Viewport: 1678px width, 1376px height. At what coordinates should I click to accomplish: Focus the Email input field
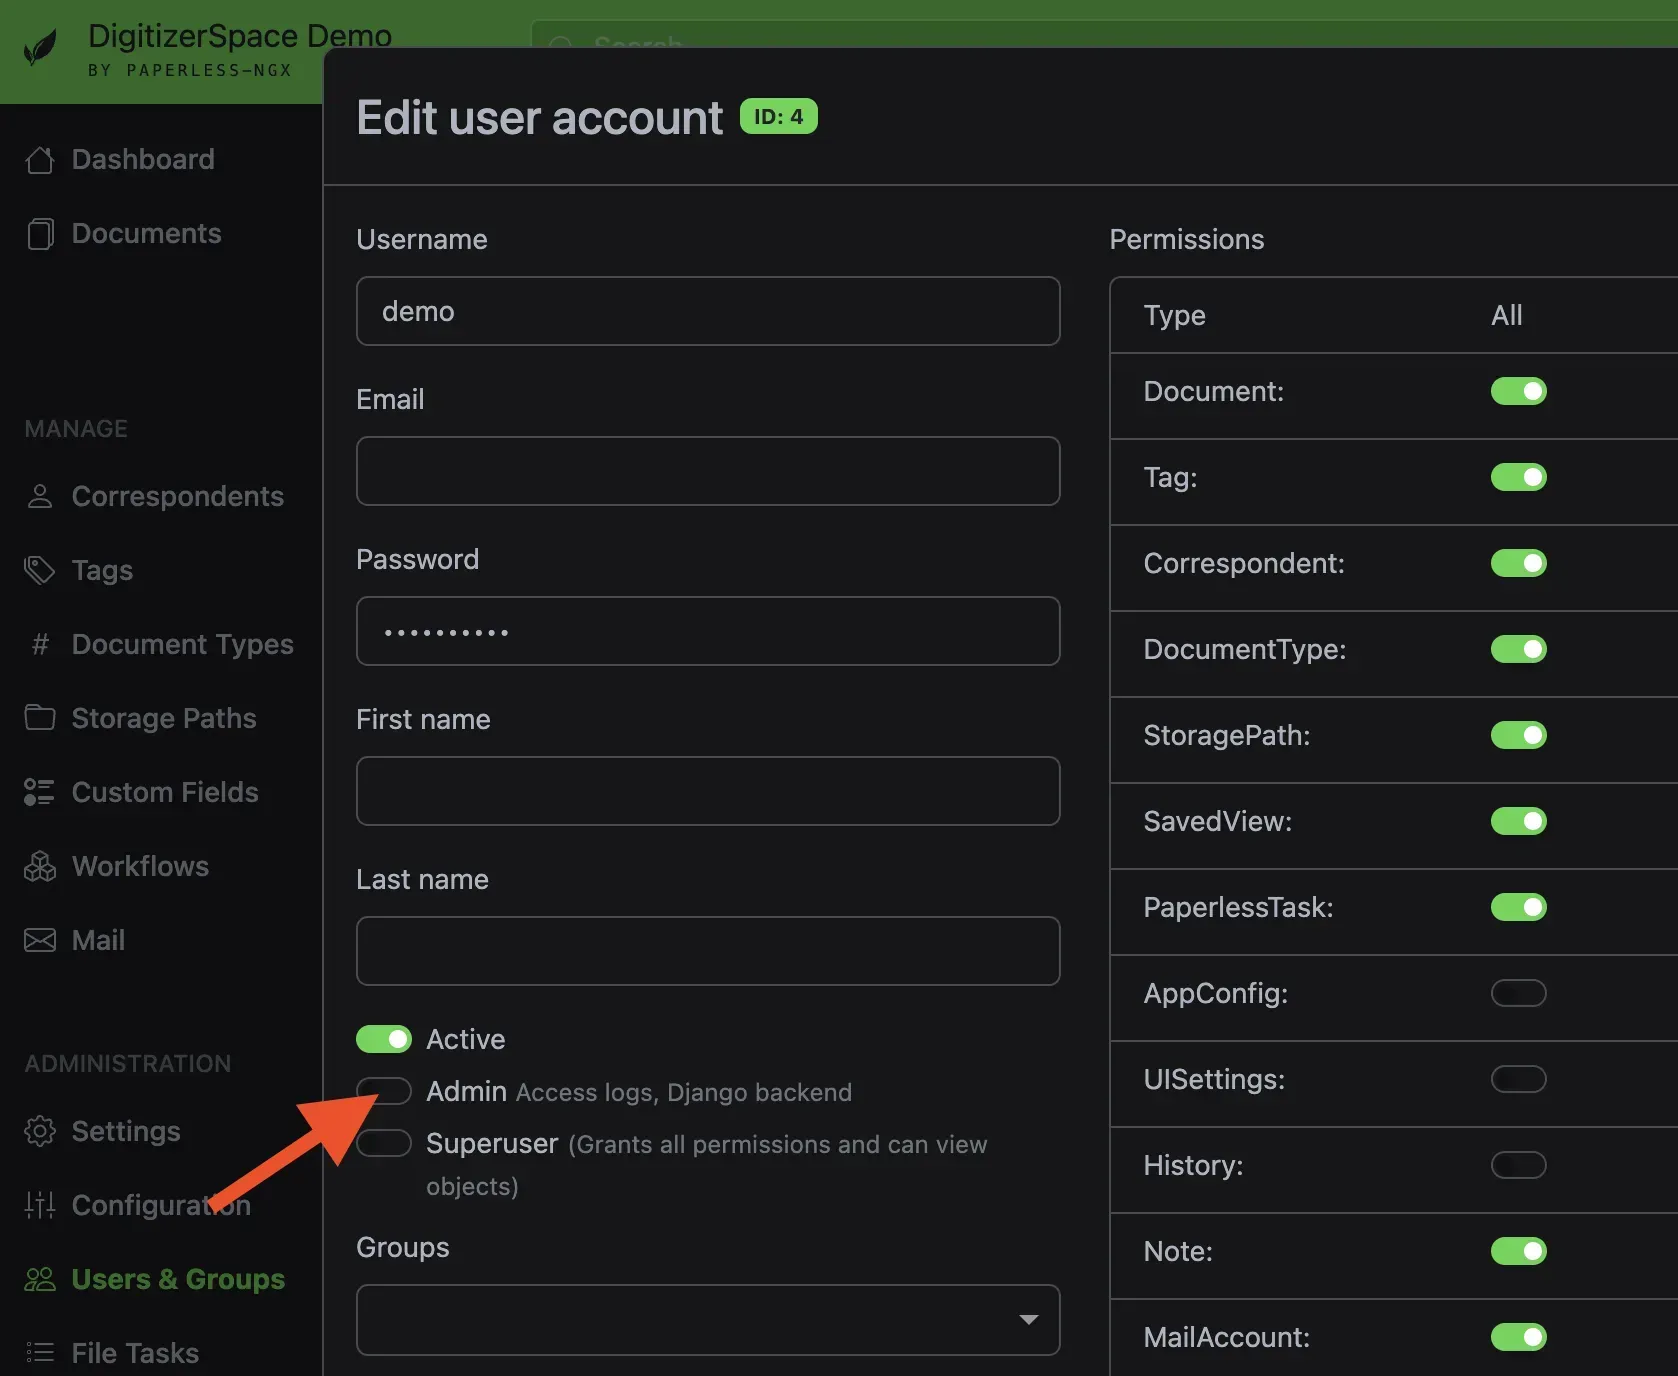[x=708, y=471]
